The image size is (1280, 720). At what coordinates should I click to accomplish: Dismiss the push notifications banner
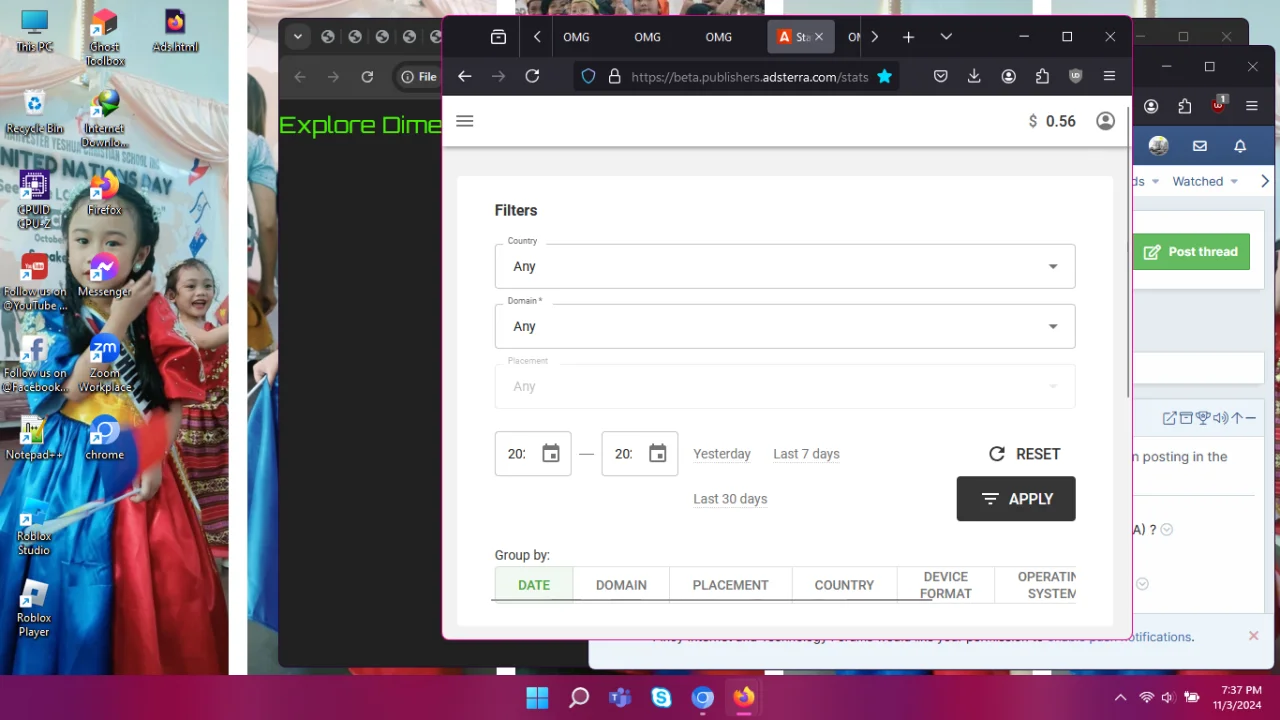tap(1253, 636)
